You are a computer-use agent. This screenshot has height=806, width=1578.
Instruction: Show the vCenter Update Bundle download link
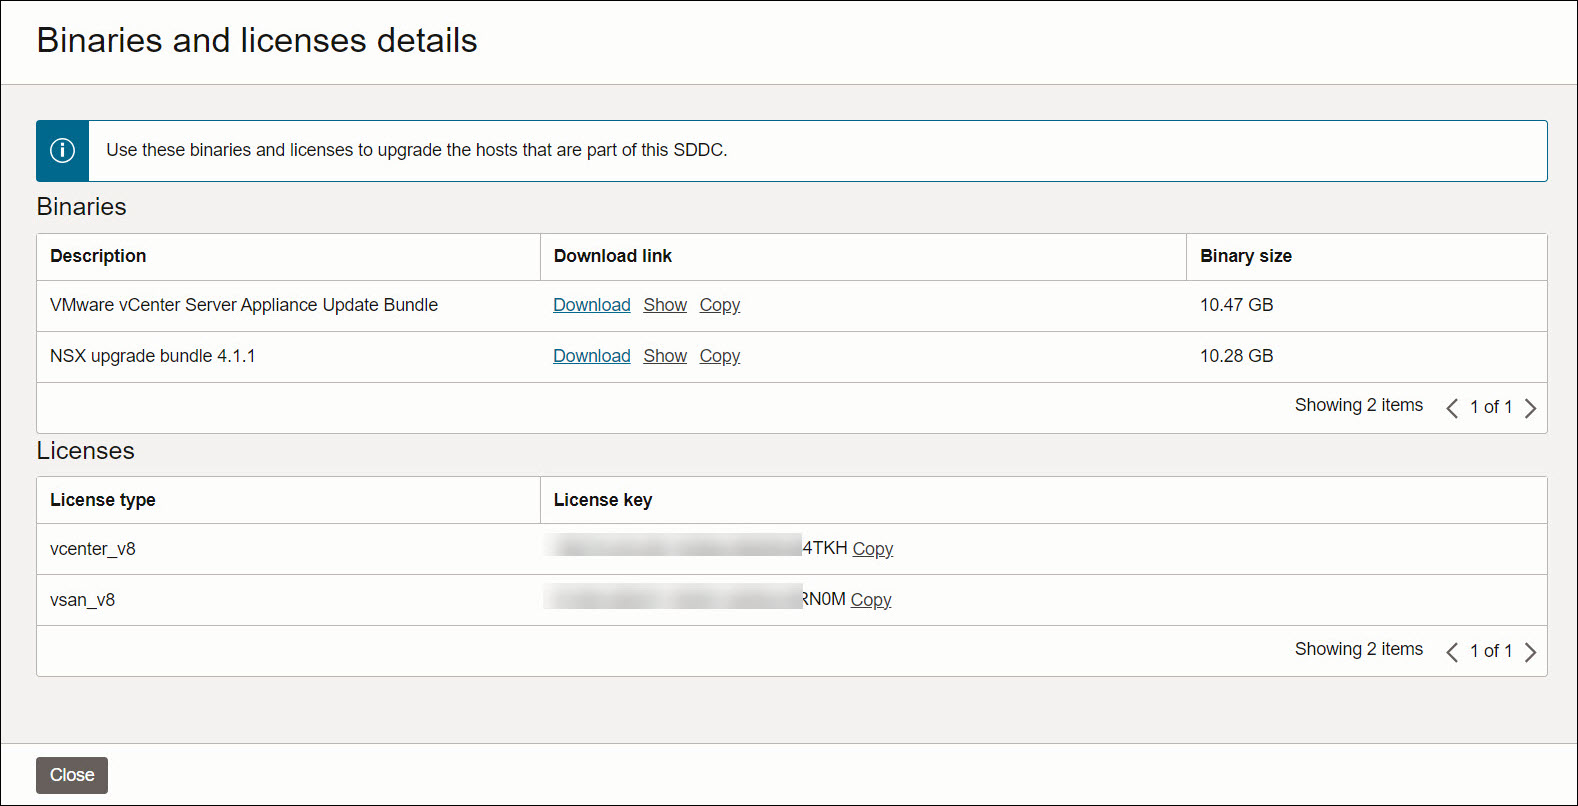[665, 305]
